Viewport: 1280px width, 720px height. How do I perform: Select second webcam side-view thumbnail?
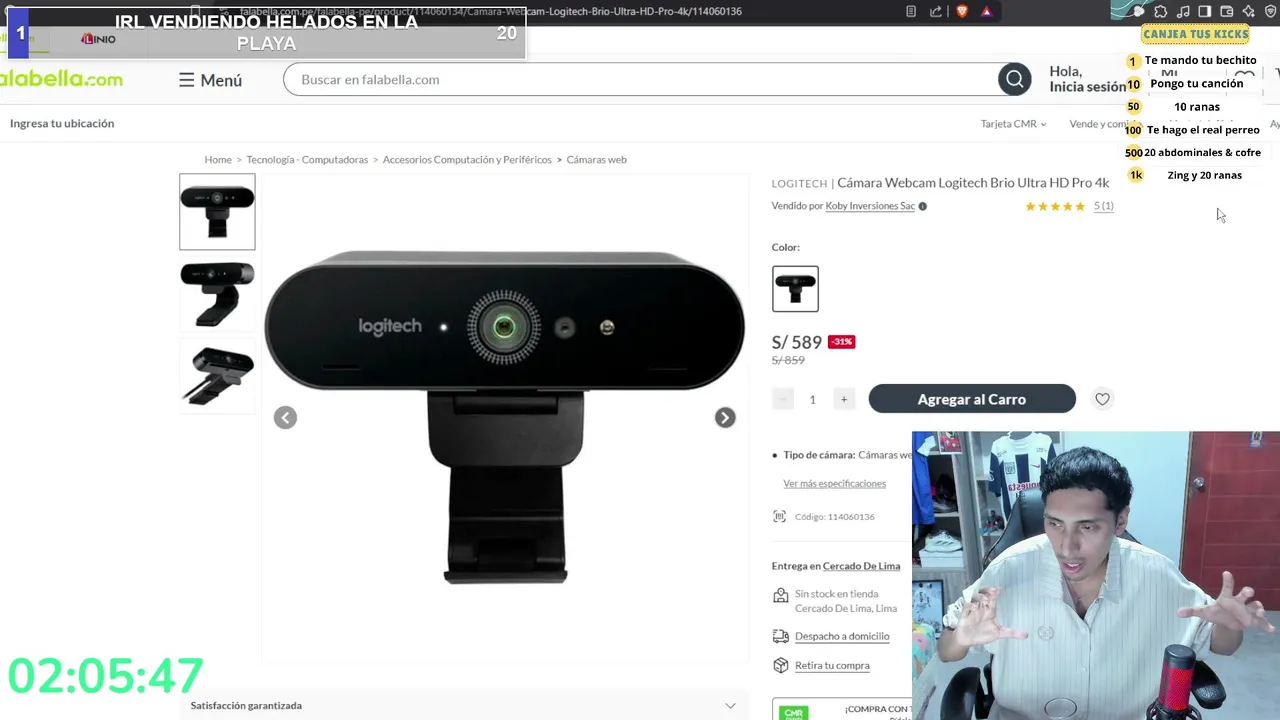(217, 294)
